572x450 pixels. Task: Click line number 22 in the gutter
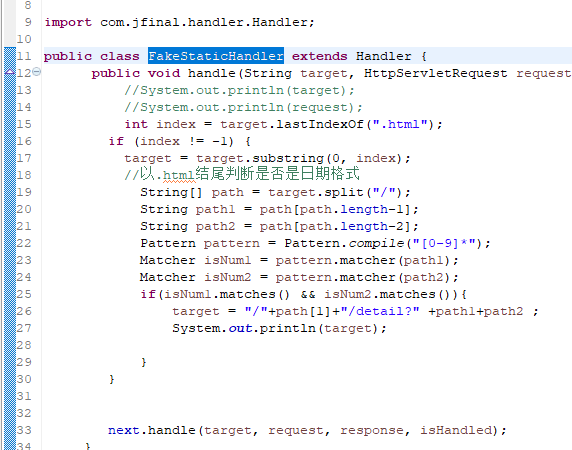[x=24, y=243]
